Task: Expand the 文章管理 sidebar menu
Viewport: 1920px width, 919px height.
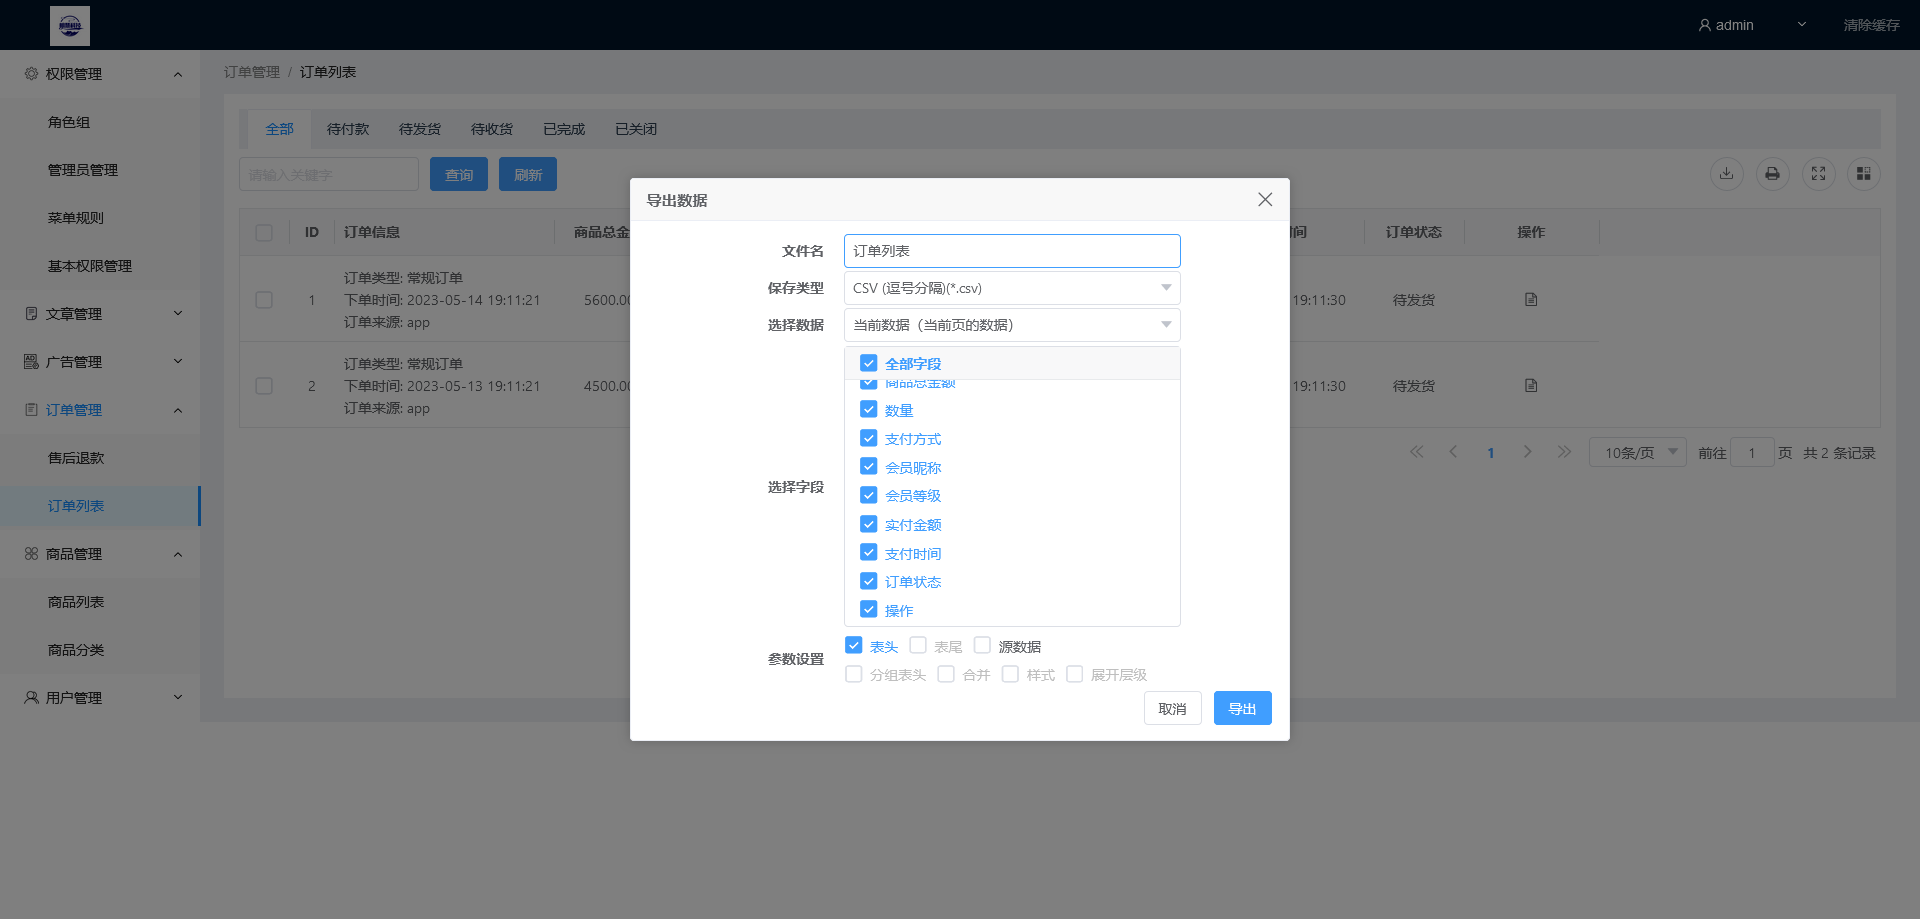Action: (x=100, y=314)
